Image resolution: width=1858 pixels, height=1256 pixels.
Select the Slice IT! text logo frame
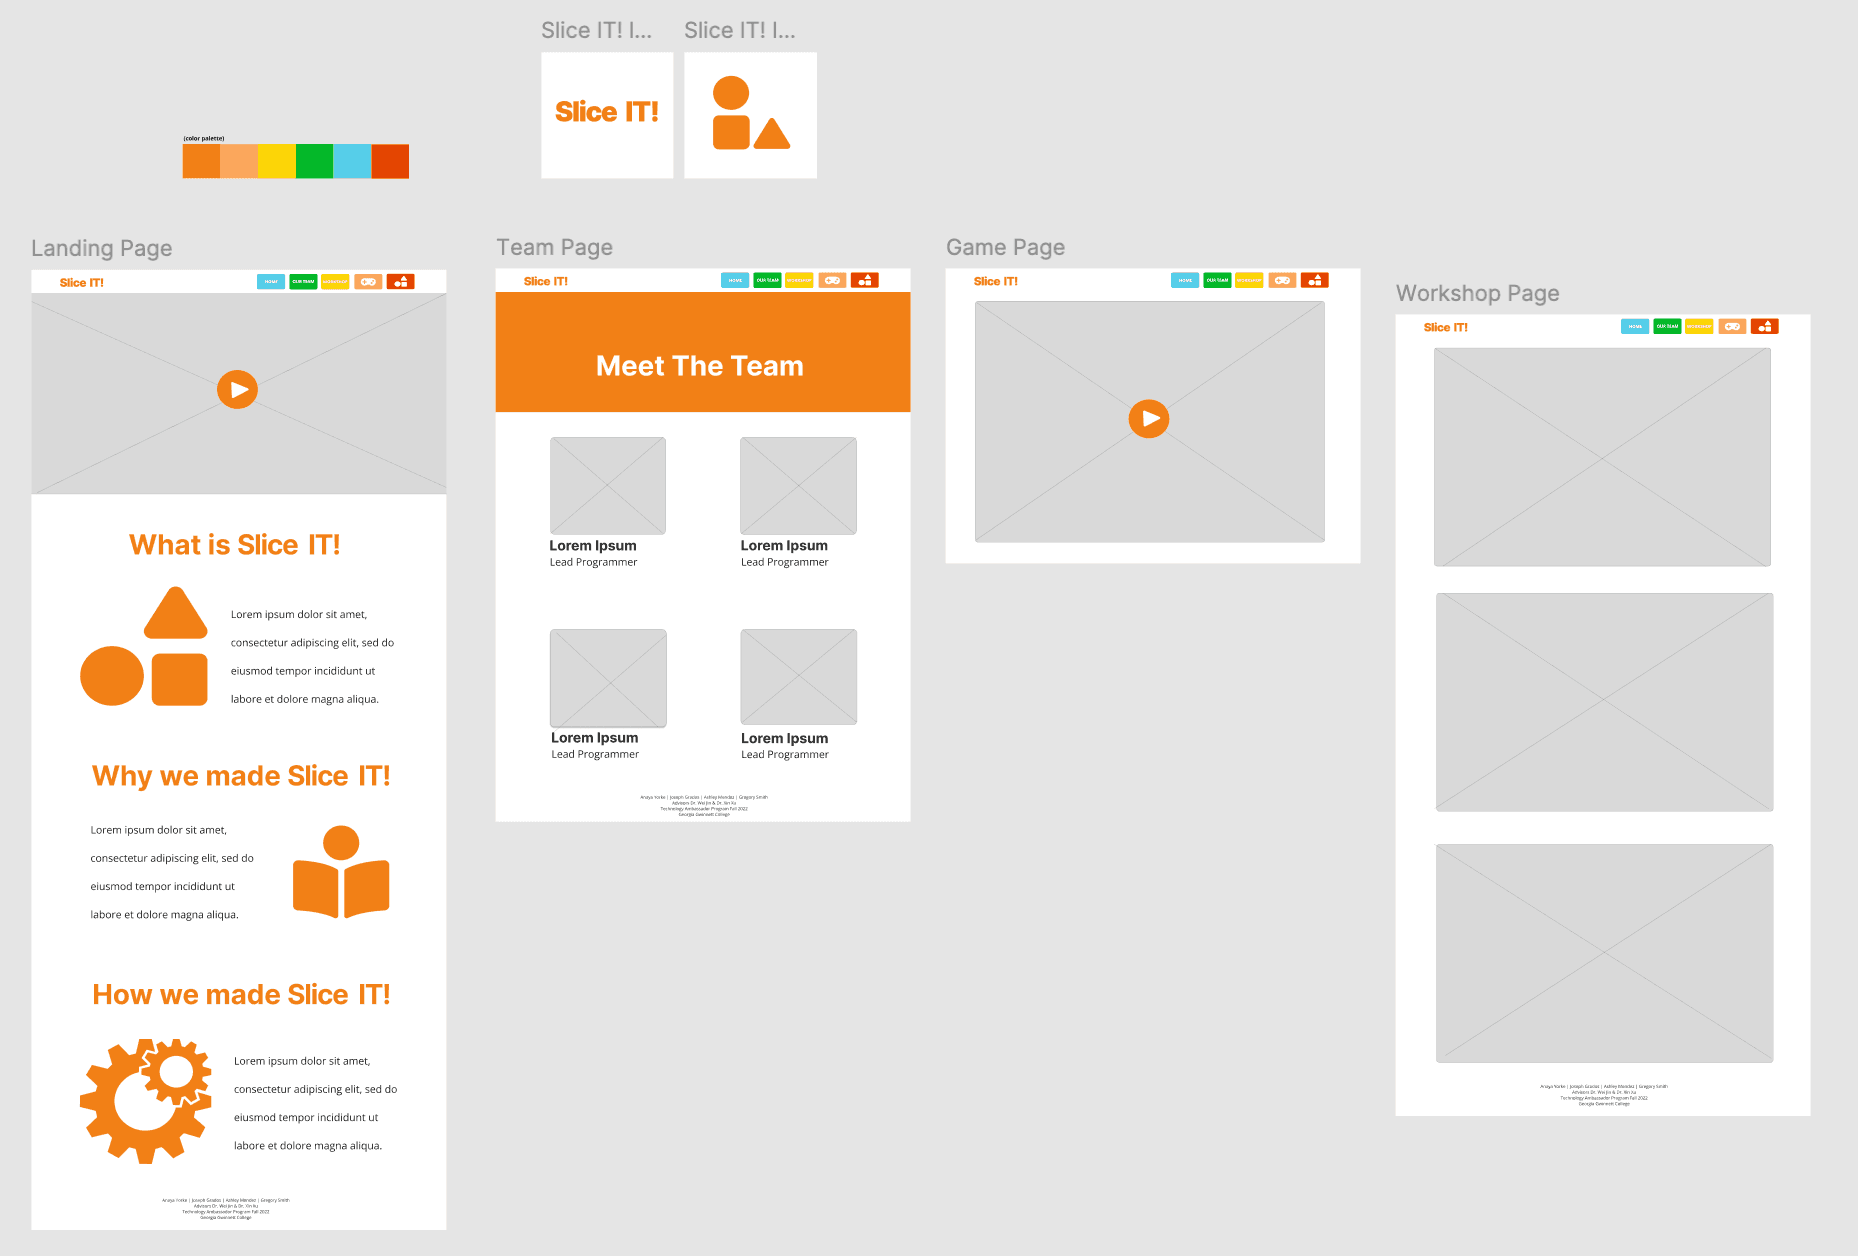[x=607, y=115]
